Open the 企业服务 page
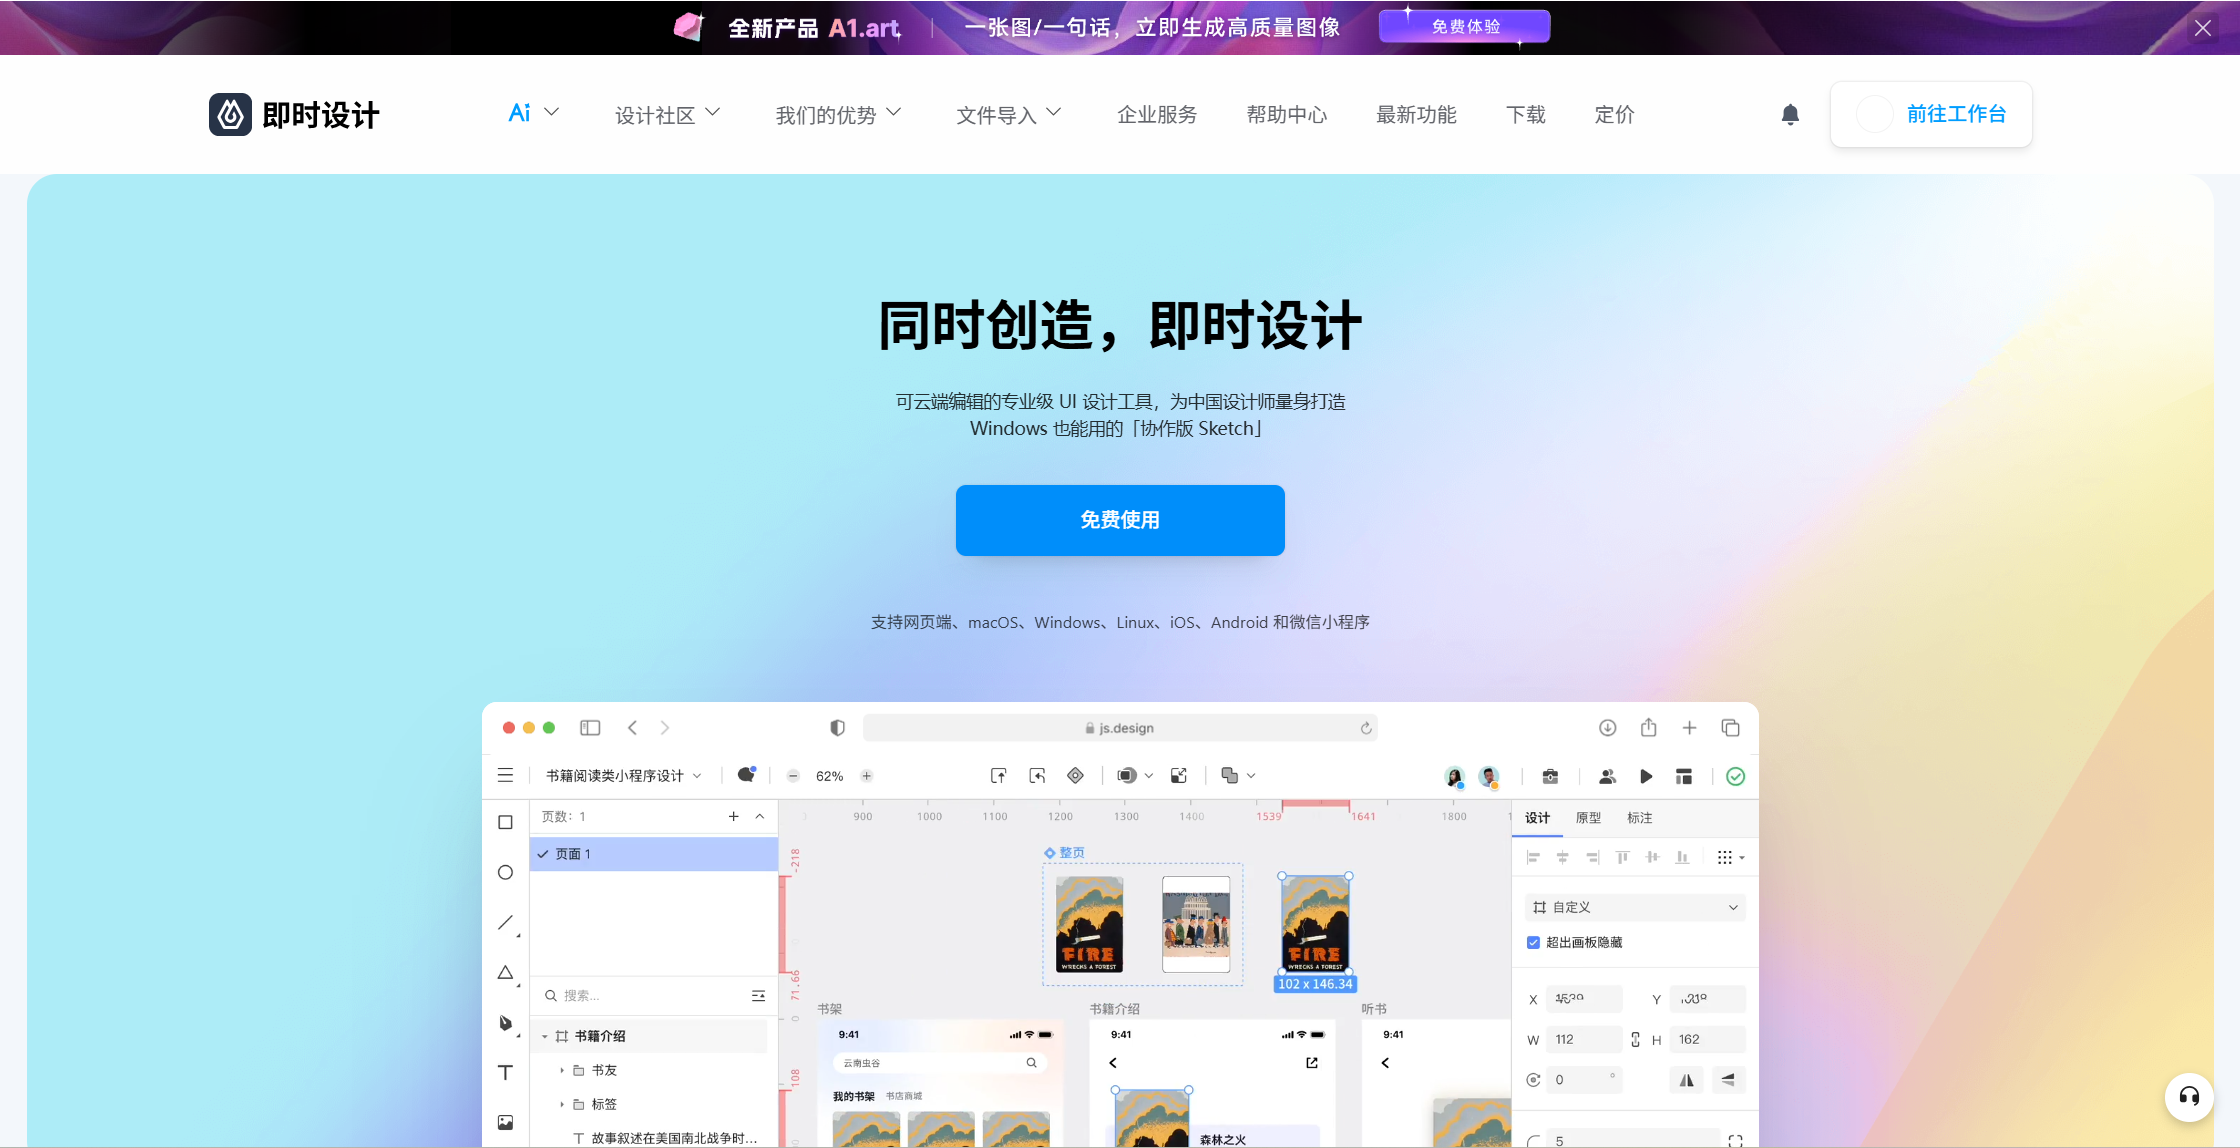The width and height of the screenshot is (2240, 1148). (1157, 115)
